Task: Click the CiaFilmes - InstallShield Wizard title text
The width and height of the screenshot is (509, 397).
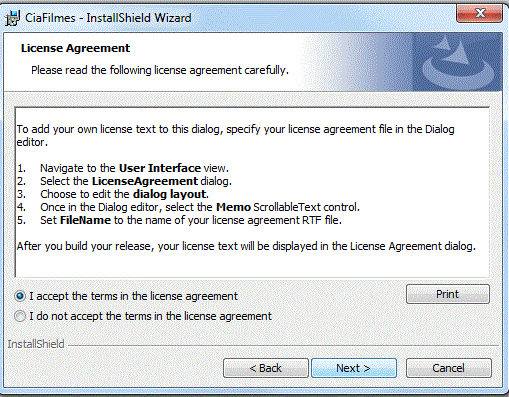Action: pyautogui.click(x=108, y=18)
